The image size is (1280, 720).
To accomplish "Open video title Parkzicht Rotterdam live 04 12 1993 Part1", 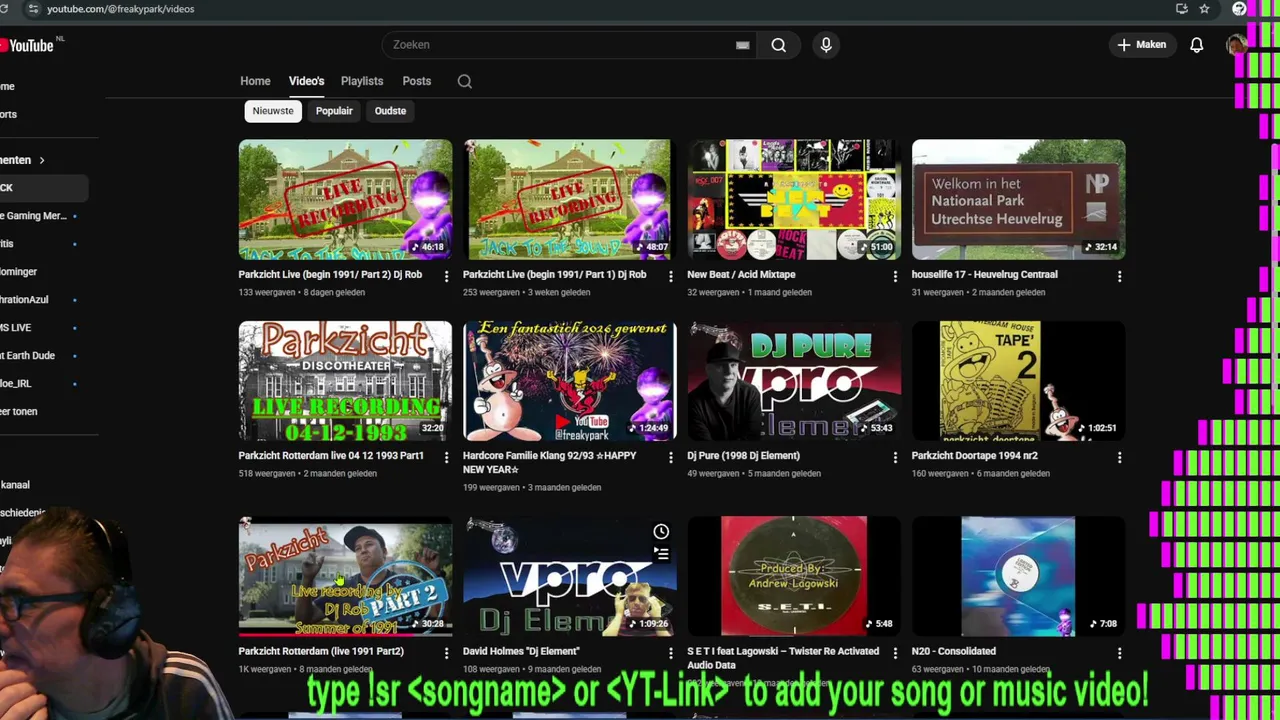I will [331, 455].
